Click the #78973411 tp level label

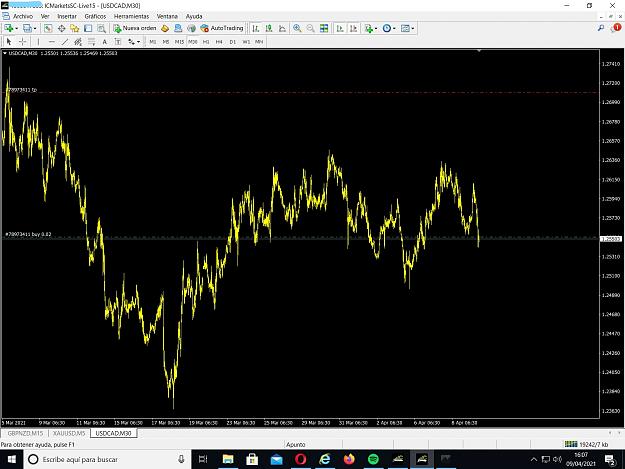tap(22, 90)
